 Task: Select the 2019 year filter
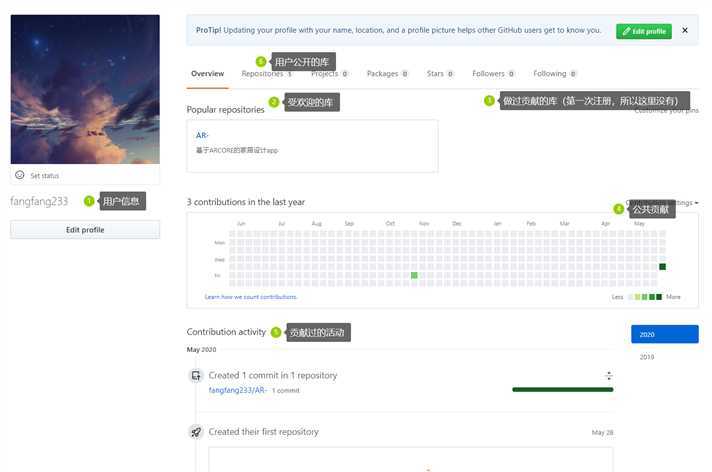point(647,357)
